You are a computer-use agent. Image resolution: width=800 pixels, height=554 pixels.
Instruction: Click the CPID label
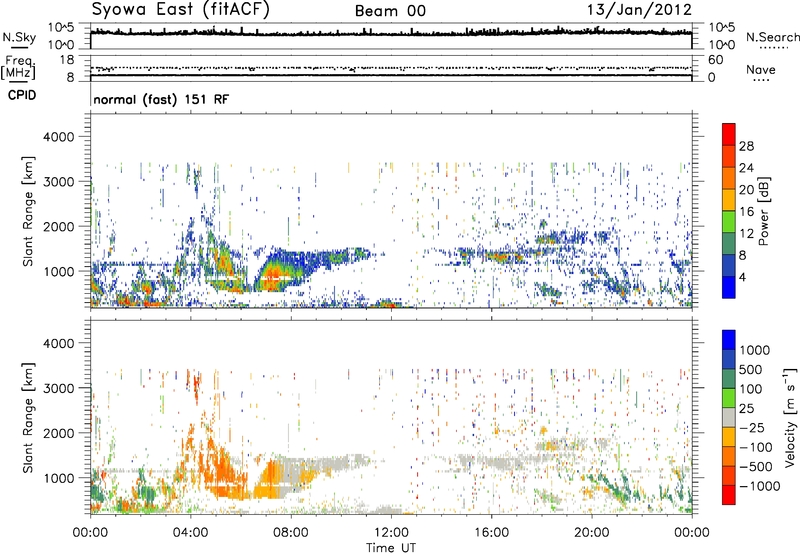click(x=22, y=95)
